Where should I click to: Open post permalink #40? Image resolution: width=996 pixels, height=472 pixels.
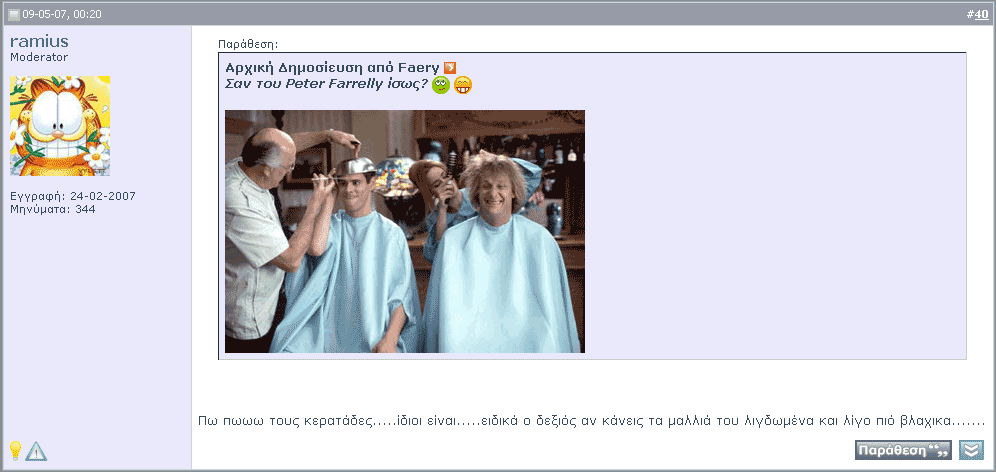[x=981, y=14]
